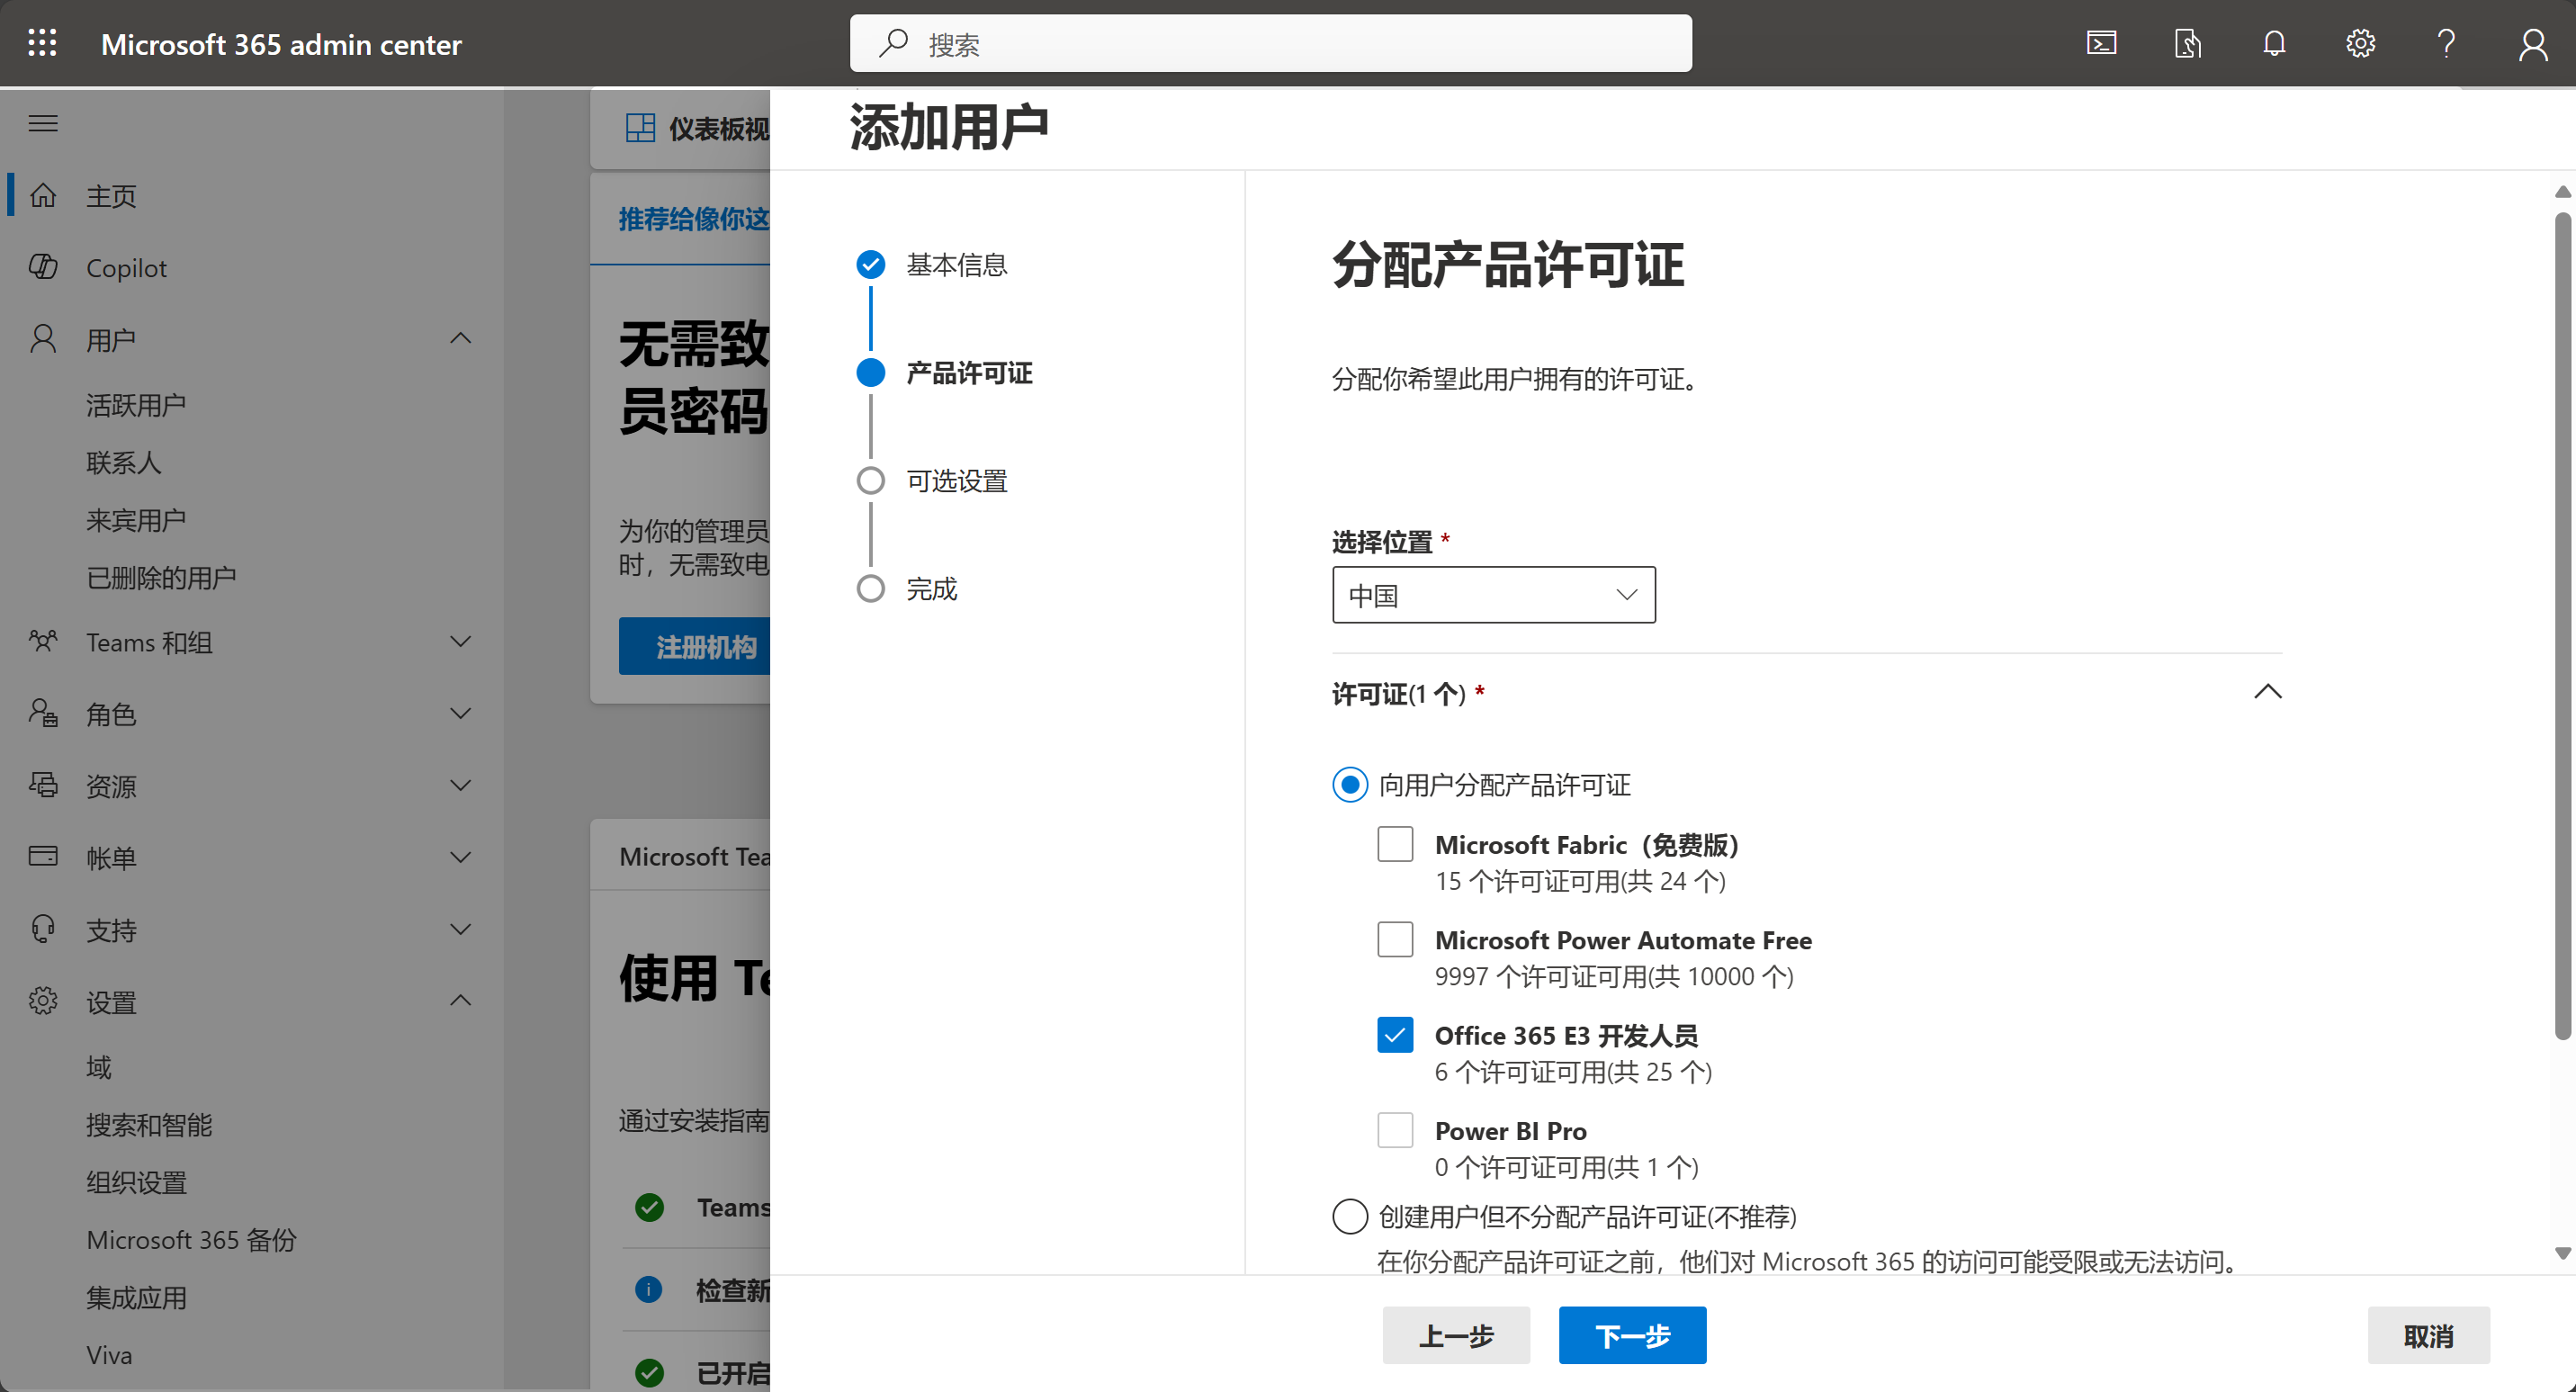This screenshot has height=1392, width=2576.
Task: Collapse the 用户 sidebar group
Action: coord(460,339)
